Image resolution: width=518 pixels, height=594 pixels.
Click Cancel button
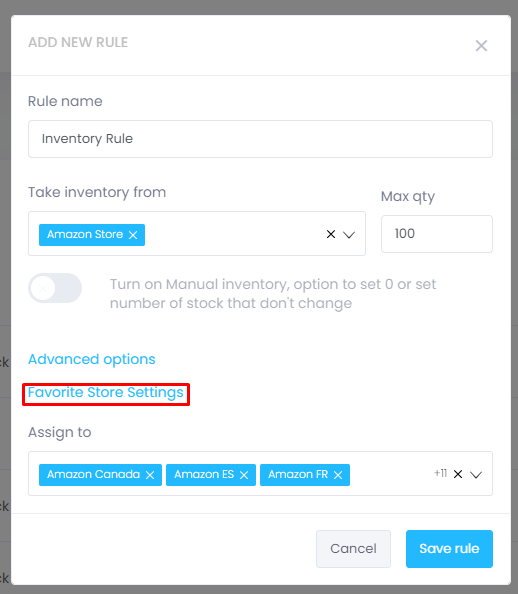(353, 549)
